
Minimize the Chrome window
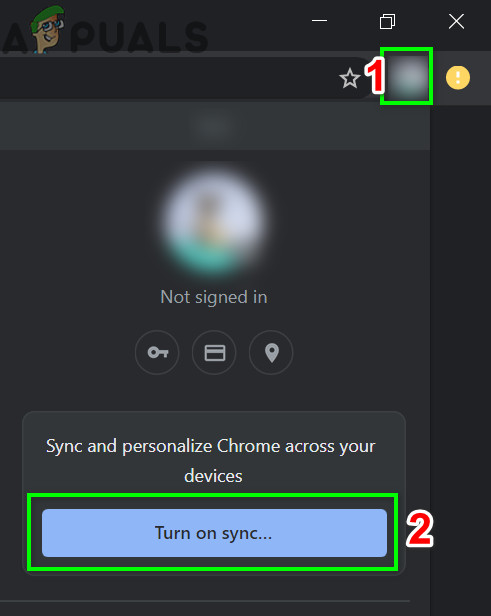pos(319,20)
